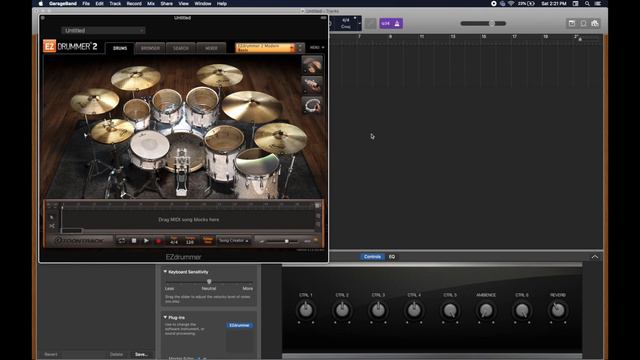Open the Track menu
This screenshot has width=640, height=360.
(x=115, y=3)
